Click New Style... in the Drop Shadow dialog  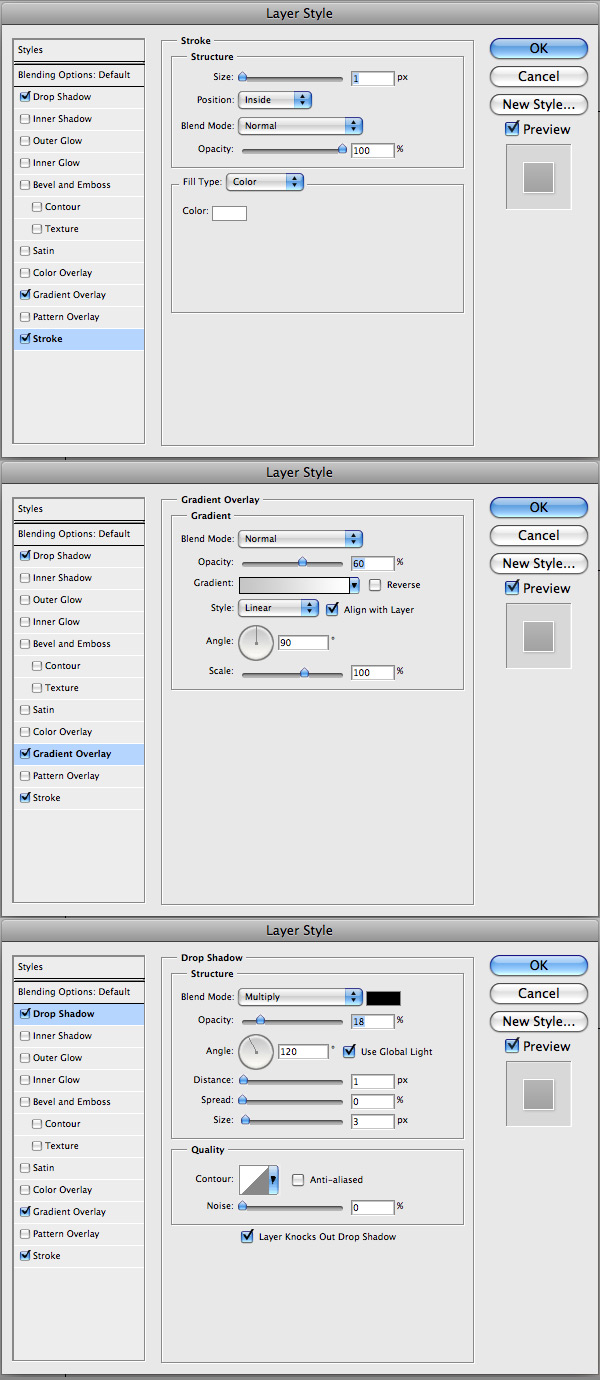tap(538, 1021)
